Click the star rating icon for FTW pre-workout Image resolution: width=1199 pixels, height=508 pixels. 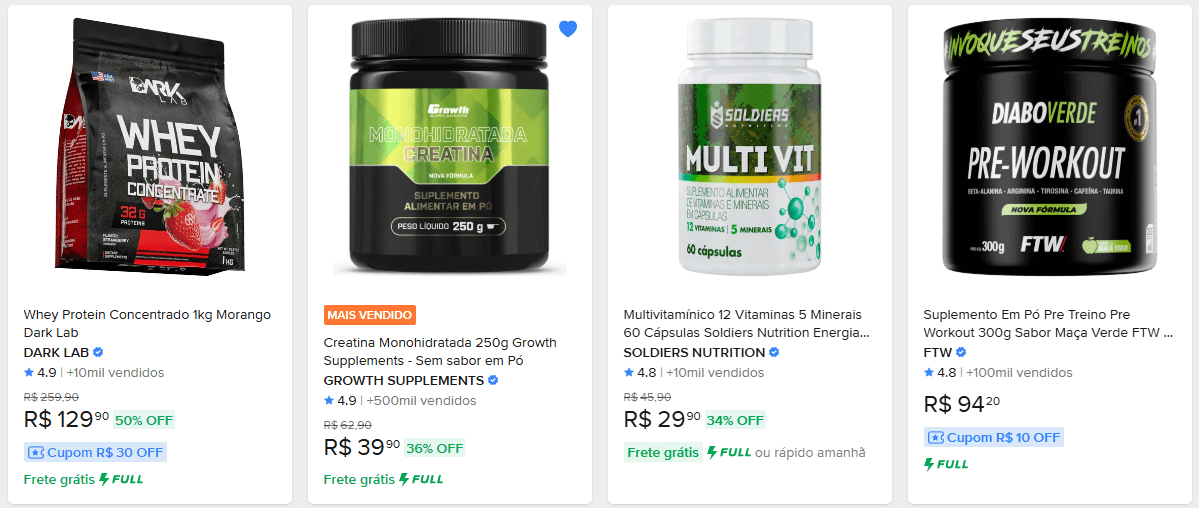929,373
